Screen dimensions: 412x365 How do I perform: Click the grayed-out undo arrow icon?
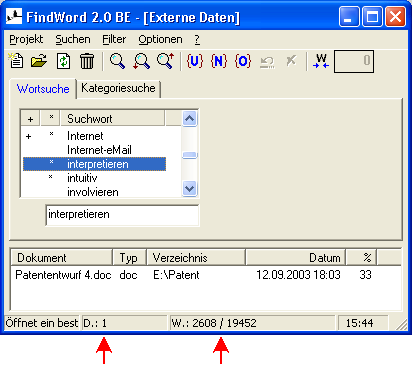(267, 62)
